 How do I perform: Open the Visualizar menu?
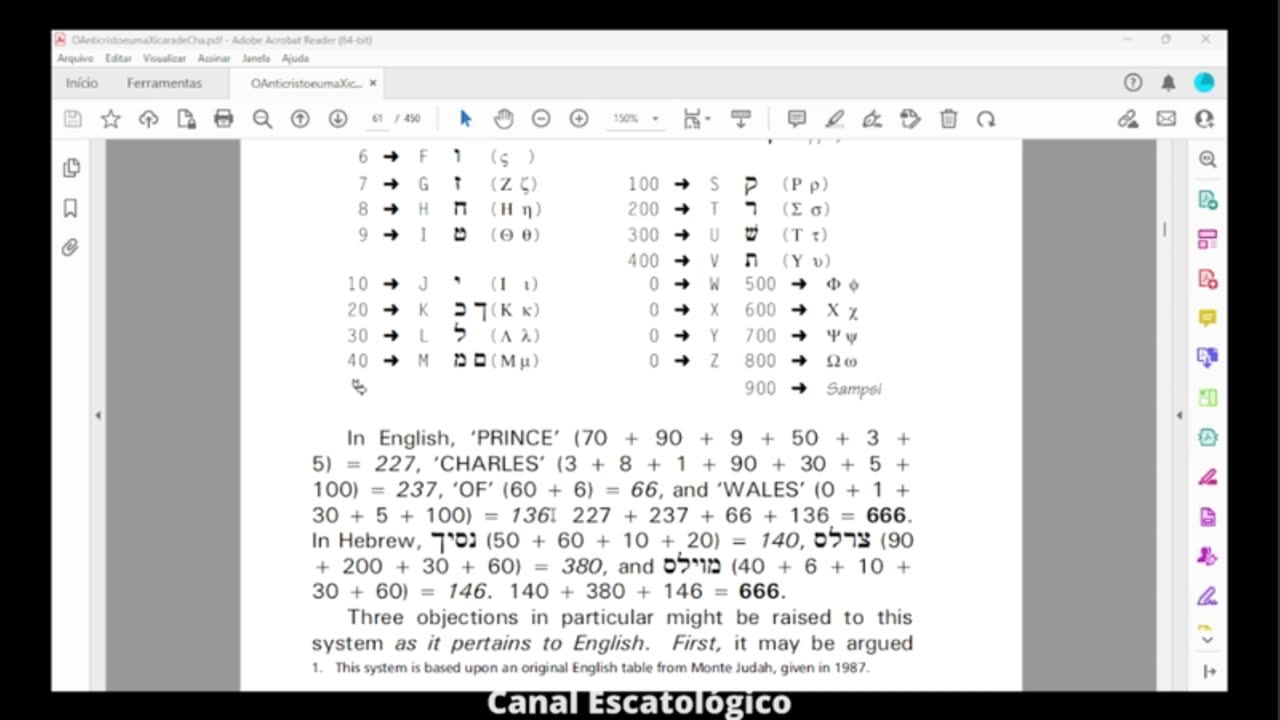[164, 58]
